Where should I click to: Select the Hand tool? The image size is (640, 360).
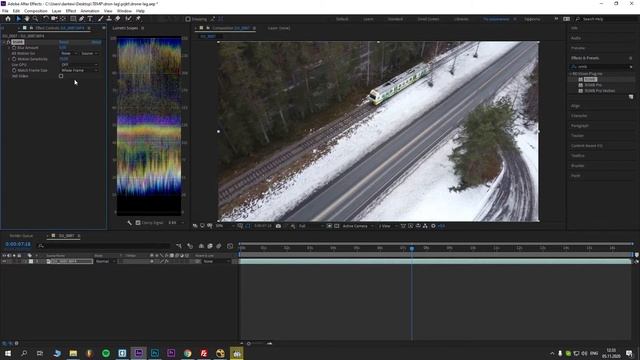point(27,19)
